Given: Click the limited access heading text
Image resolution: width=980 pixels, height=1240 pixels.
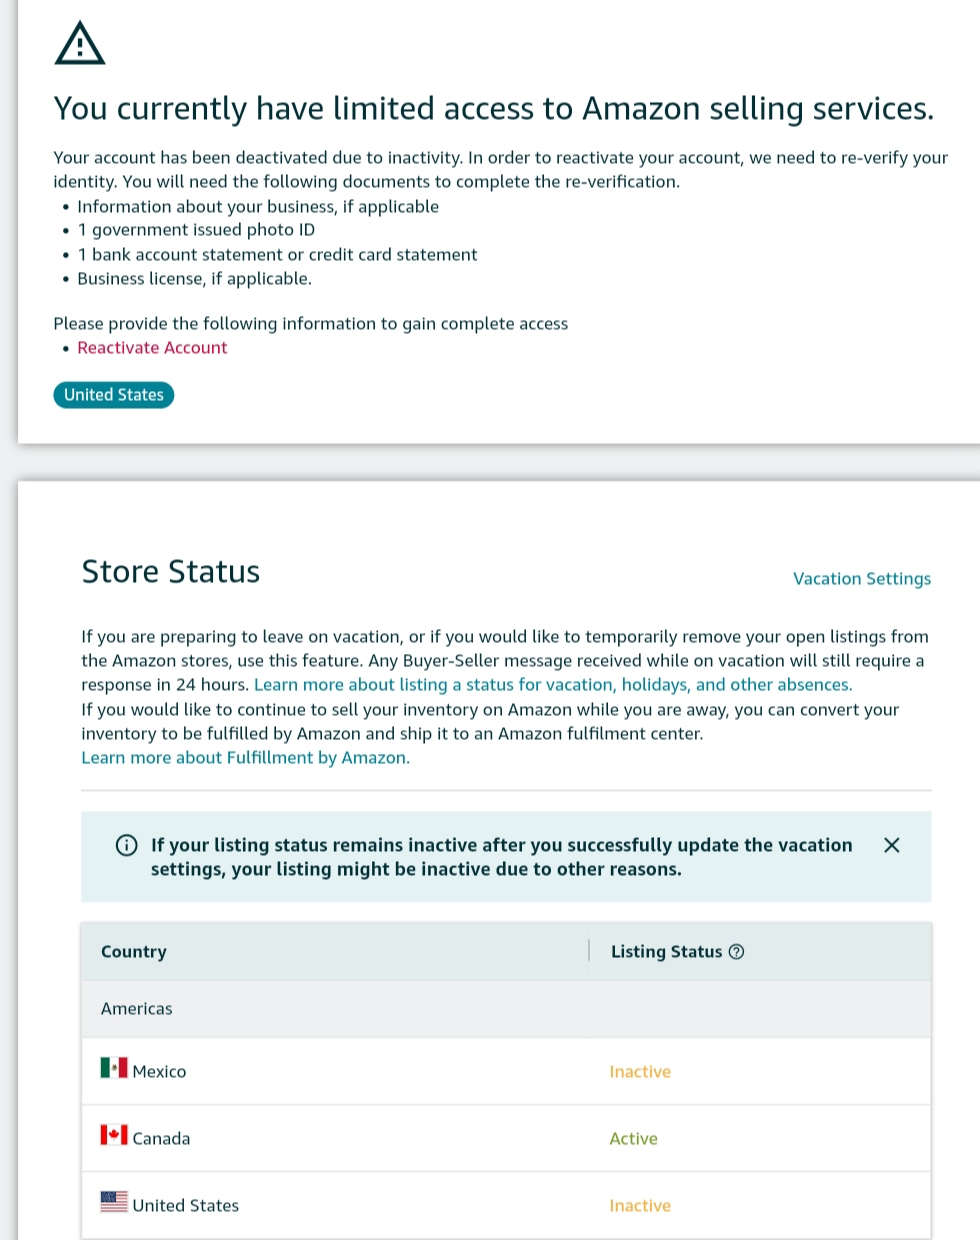Looking at the screenshot, I should 494,108.
